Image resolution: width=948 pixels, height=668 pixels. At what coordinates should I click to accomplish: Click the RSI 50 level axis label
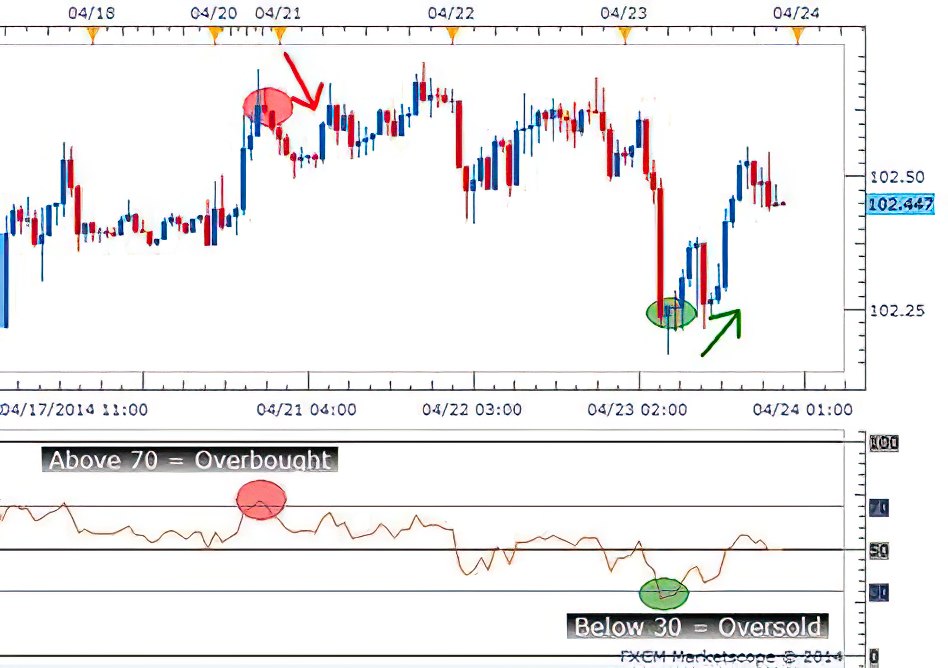[x=878, y=551]
